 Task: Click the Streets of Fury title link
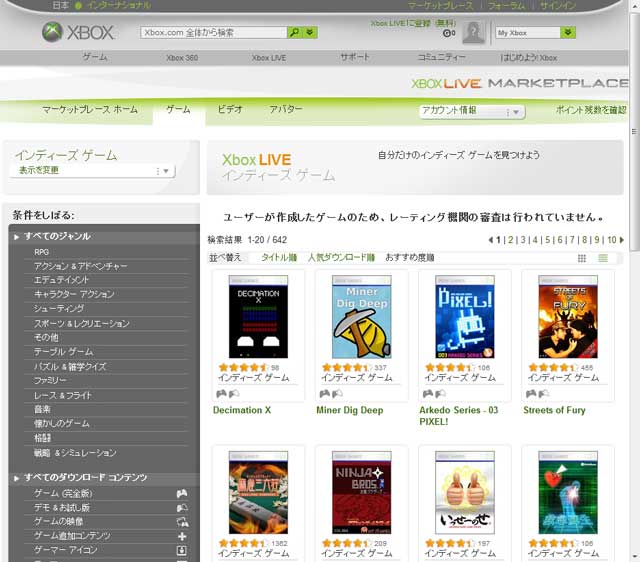pyautogui.click(x=554, y=410)
